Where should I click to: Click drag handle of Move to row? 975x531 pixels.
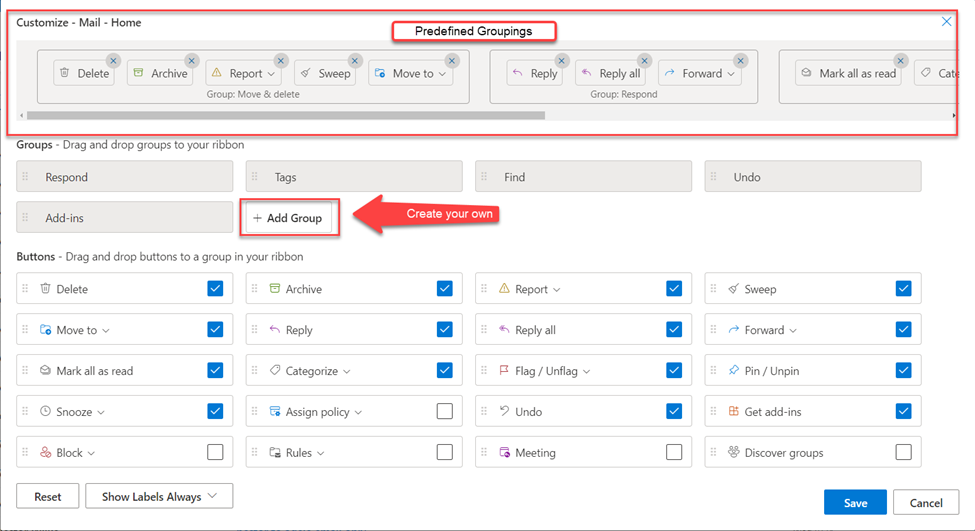click(x=25, y=330)
